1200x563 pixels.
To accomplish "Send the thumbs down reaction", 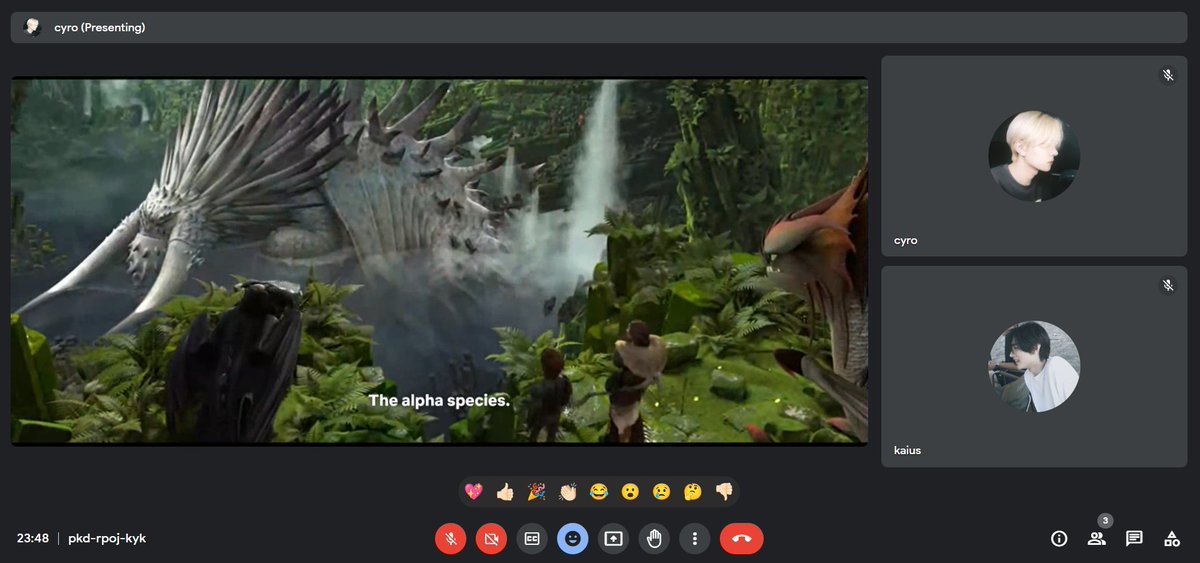I will coord(724,491).
